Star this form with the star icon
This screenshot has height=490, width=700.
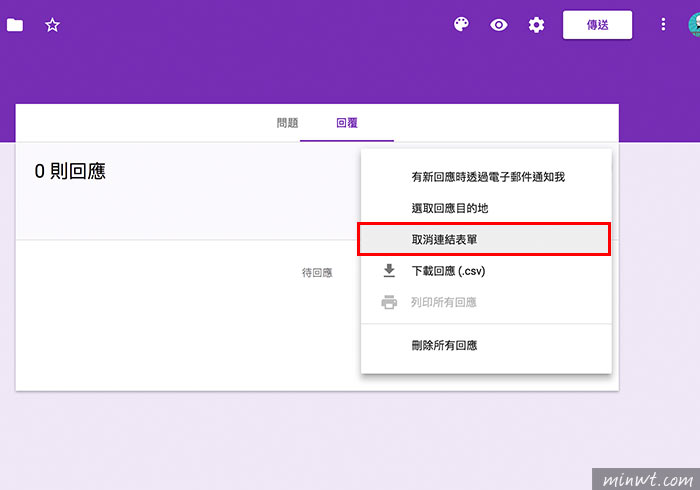52,25
